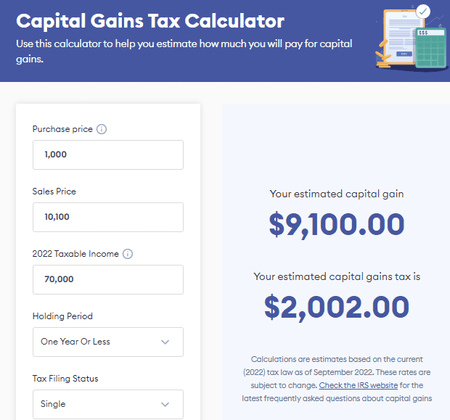Open the Single filing status dropdown
450x420 pixels.
point(108,404)
